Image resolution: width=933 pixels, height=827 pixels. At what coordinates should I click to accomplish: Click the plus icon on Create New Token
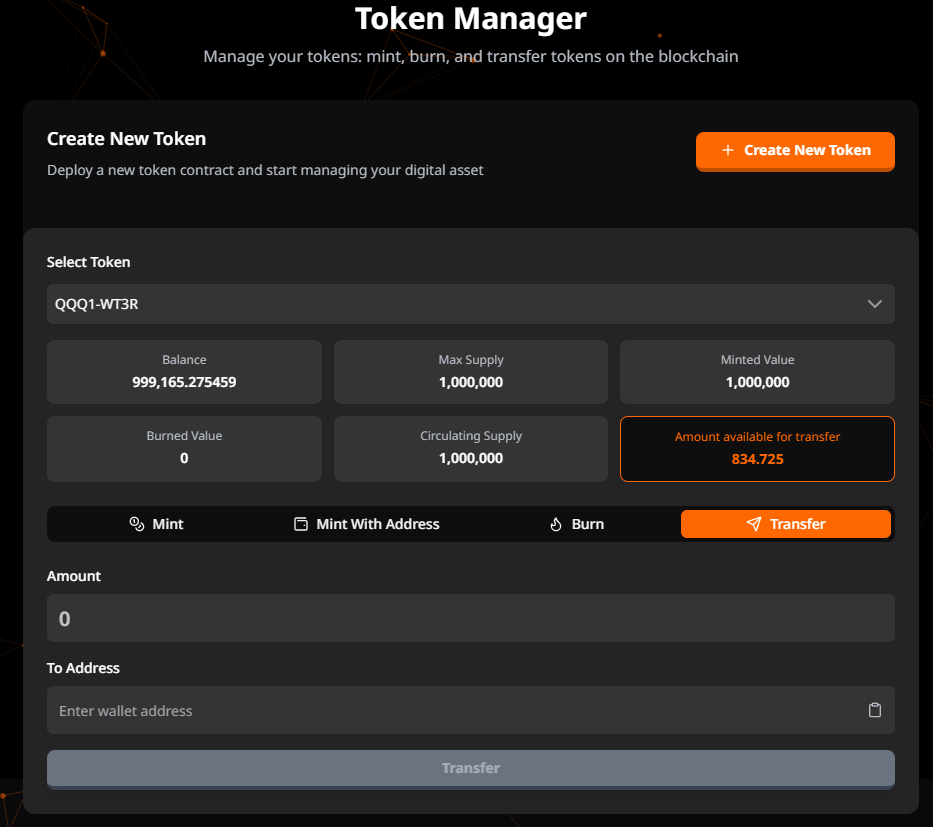(728, 150)
